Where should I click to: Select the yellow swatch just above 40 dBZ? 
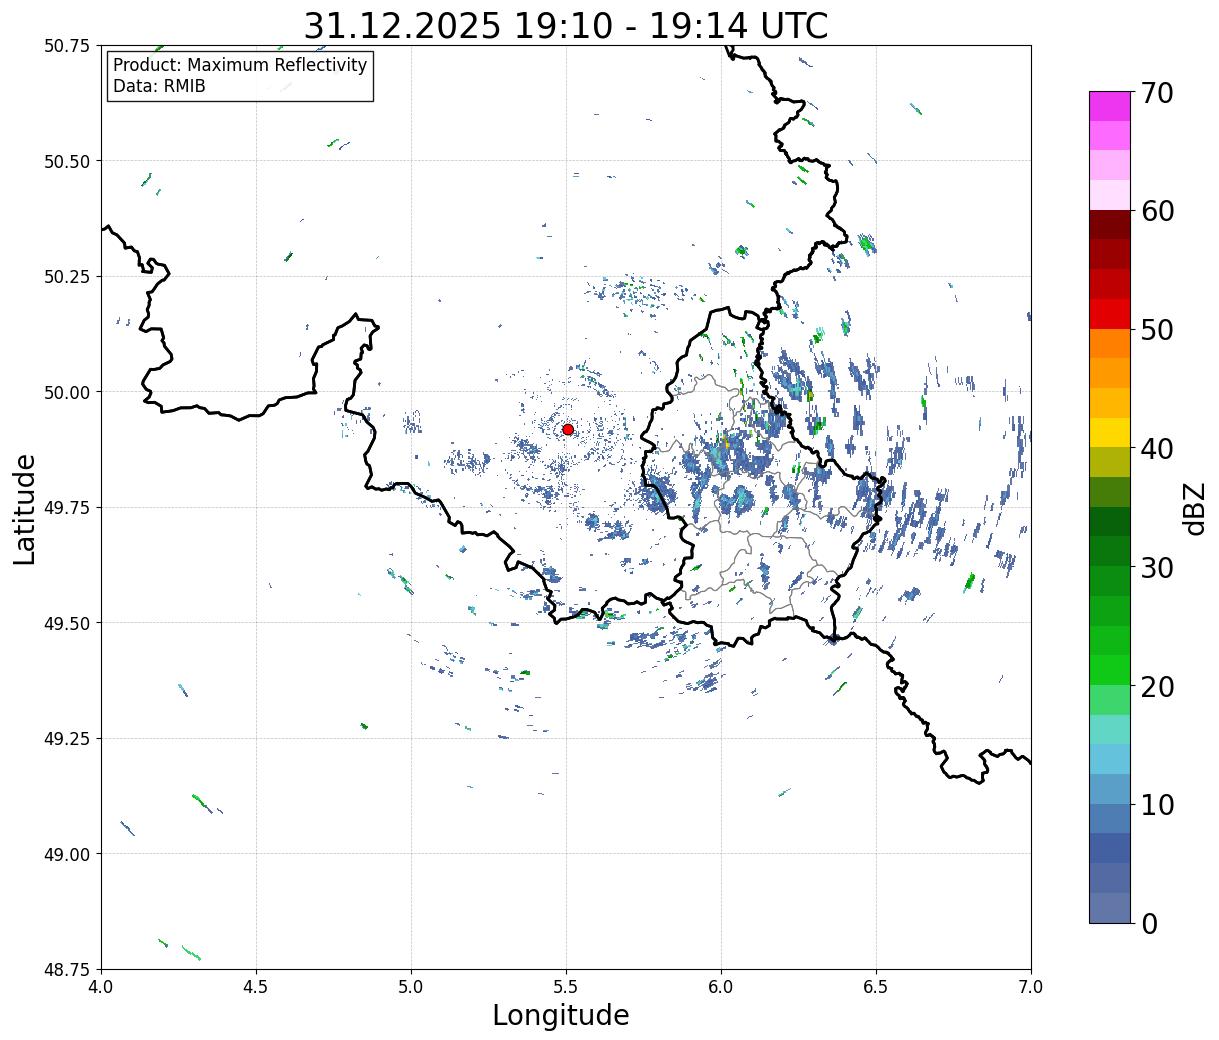pyautogui.click(x=1109, y=433)
